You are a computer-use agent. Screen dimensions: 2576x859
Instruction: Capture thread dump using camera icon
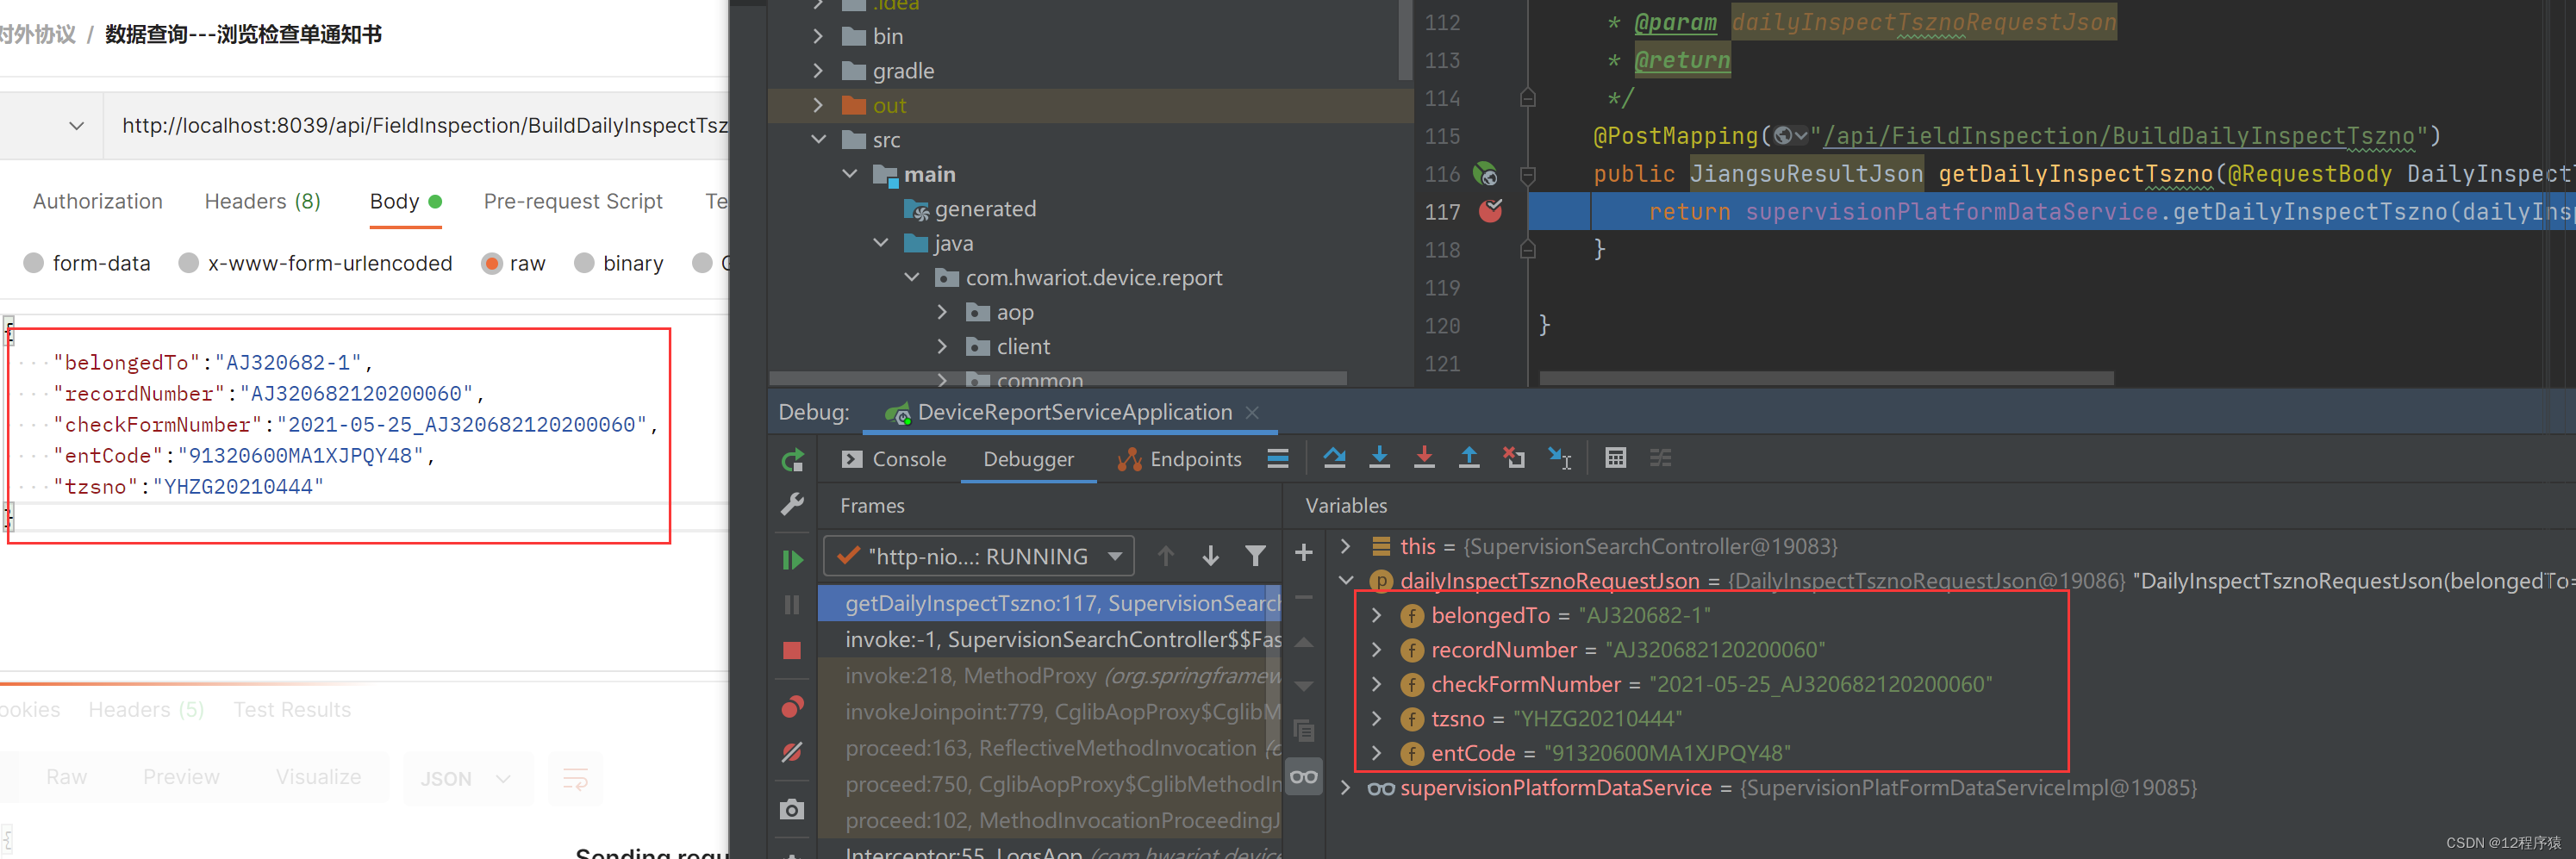(x=792, y=809)
